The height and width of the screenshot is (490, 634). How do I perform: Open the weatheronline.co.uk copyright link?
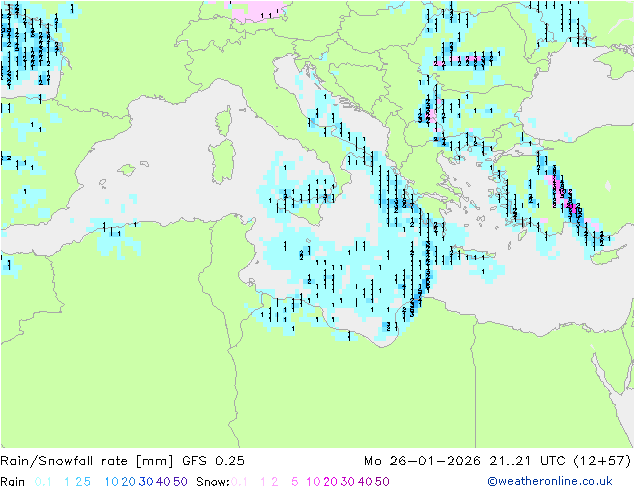[x=550, y=481]
